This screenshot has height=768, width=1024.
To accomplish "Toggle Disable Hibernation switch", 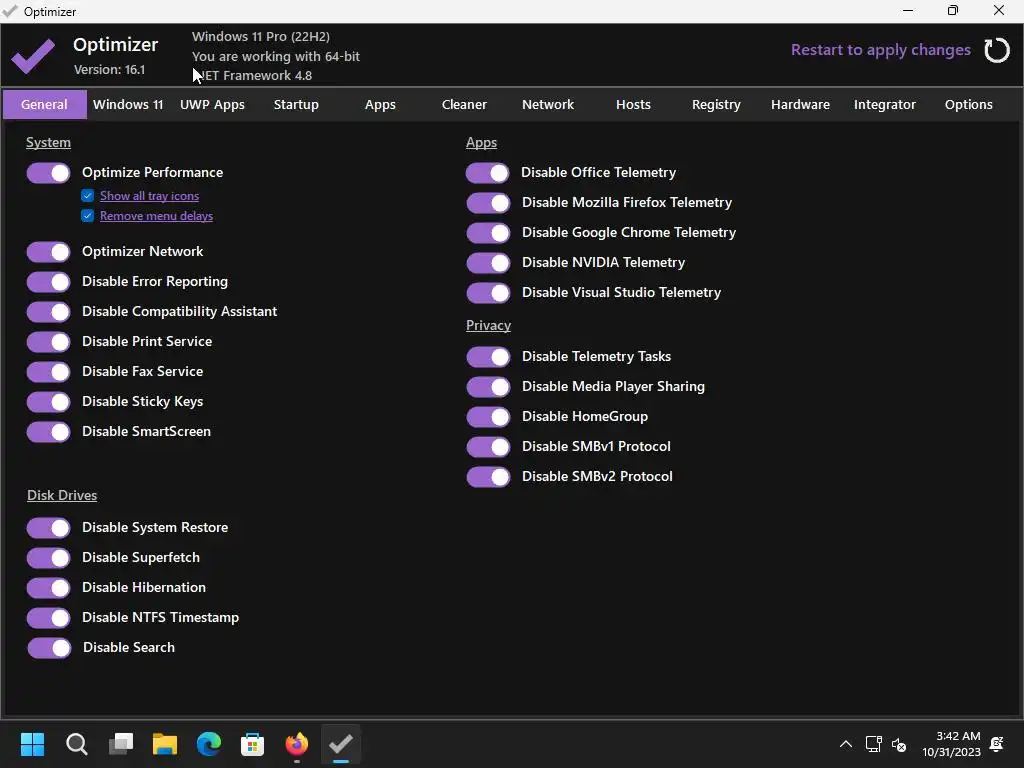I will click(x=48, y=588).
